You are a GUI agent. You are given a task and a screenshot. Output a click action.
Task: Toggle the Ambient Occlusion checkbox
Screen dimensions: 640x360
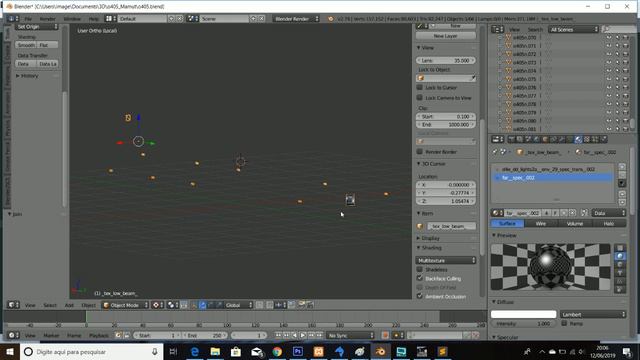point(420,296)
